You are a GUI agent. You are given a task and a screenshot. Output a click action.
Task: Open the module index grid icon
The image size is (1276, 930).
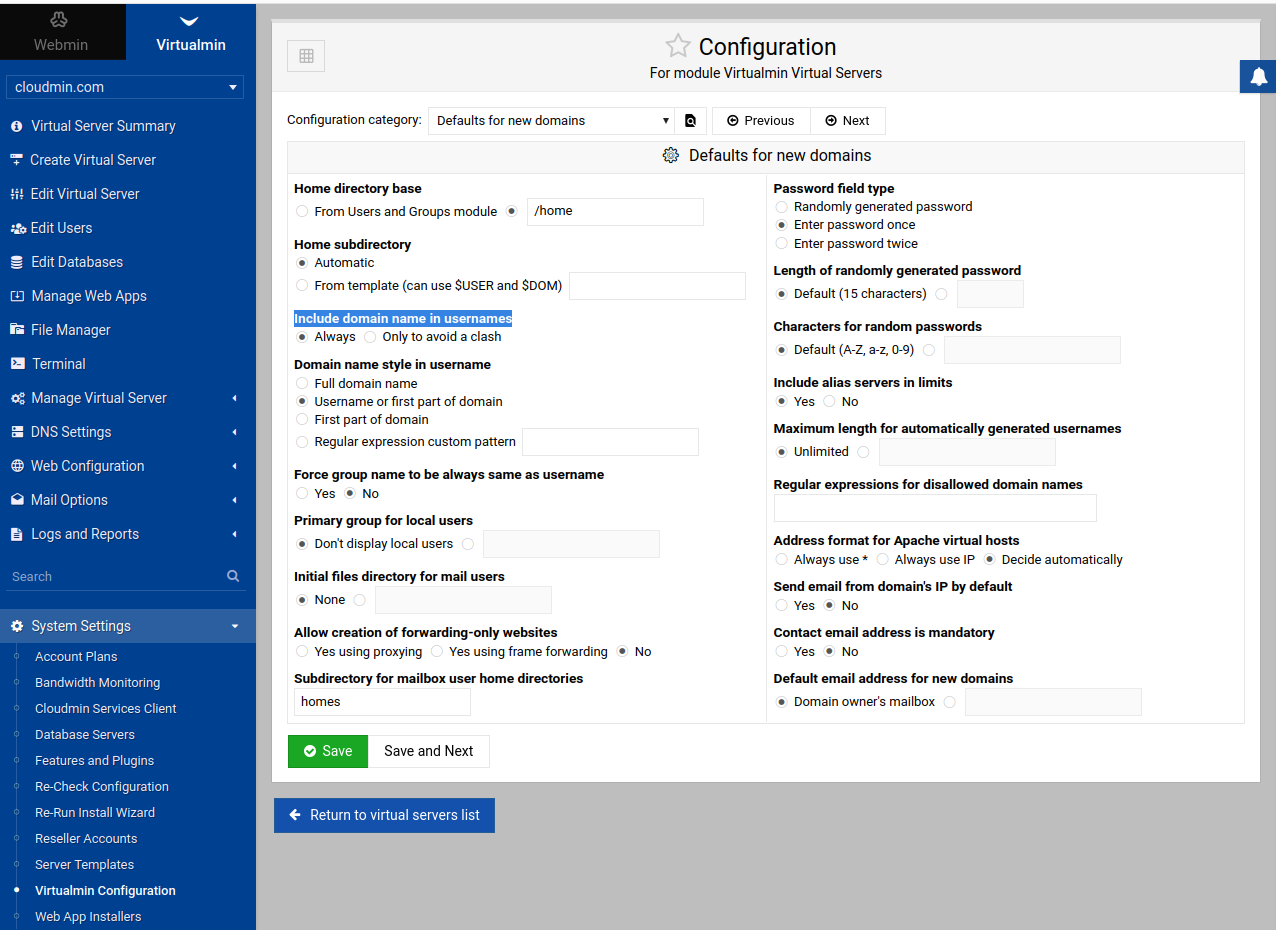click(x=306, y=56)
